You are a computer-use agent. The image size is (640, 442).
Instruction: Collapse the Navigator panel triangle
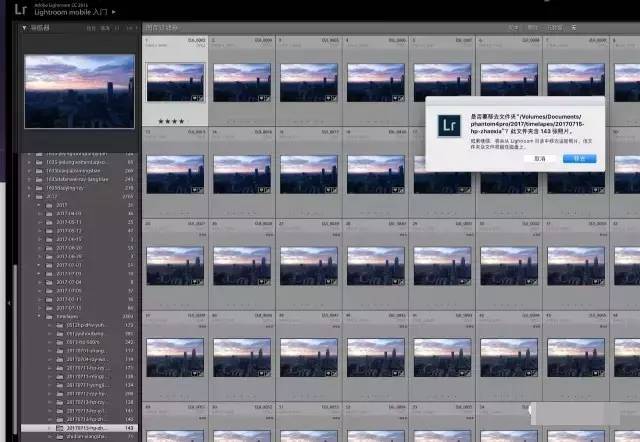27,29
